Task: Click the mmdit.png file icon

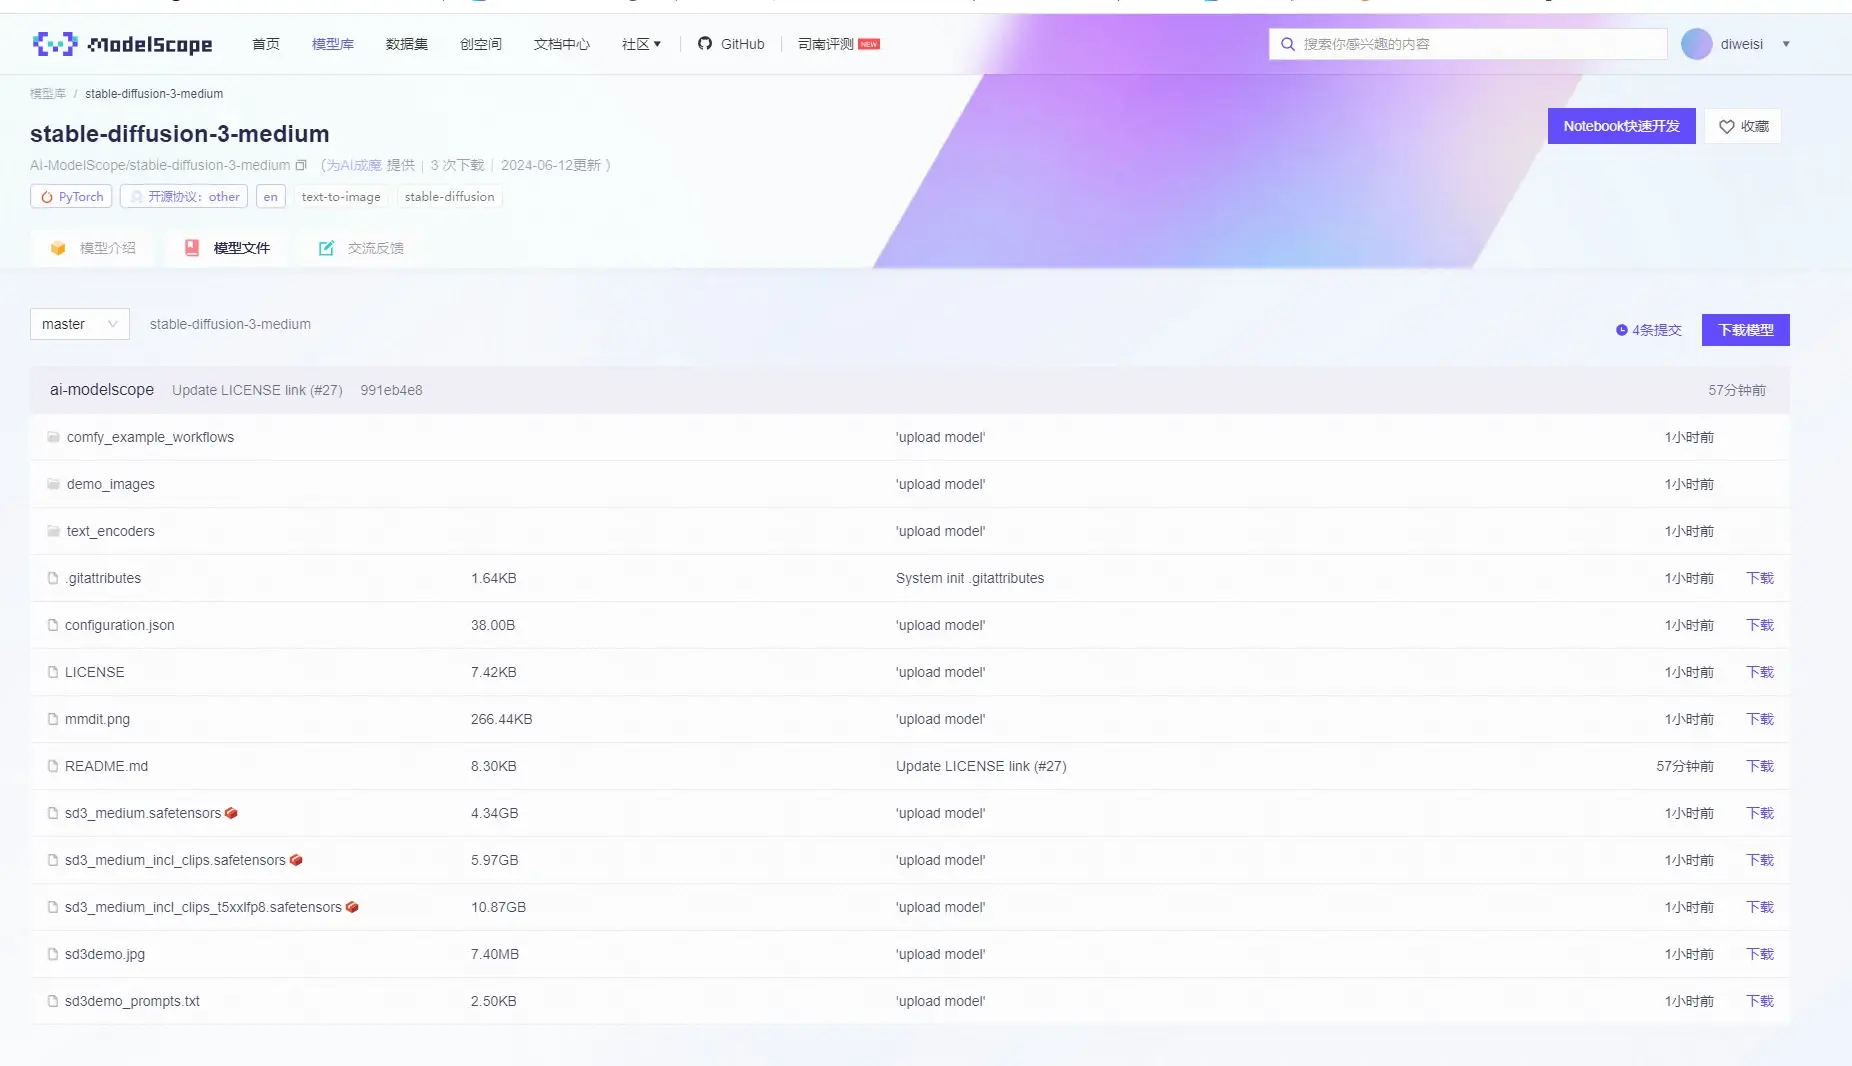Action: coord(53,719)
